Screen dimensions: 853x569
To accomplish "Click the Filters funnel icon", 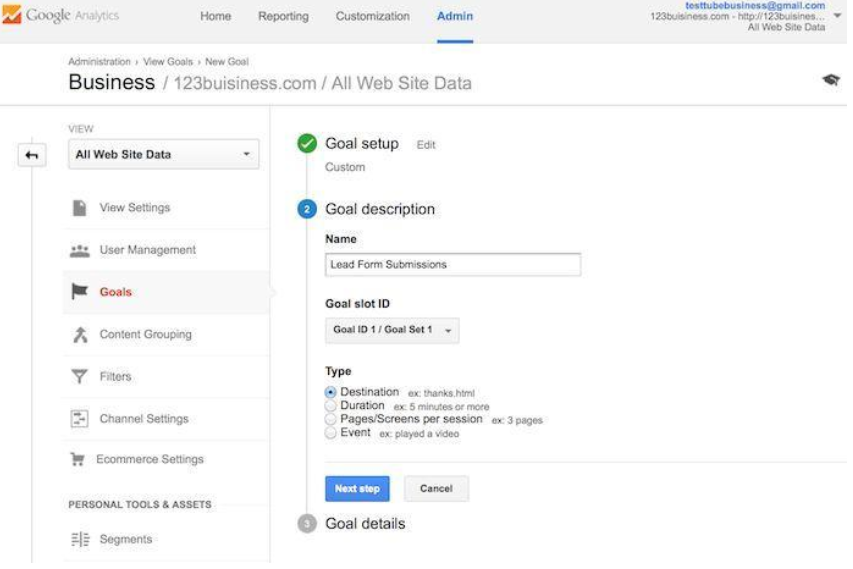I will click(x=80, y=377).
